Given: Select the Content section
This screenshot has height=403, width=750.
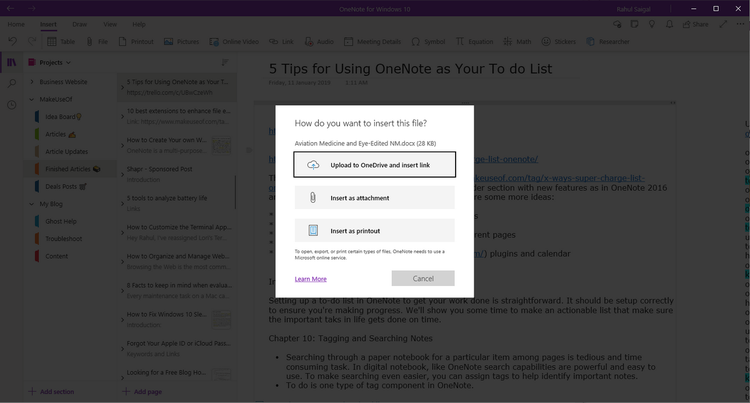Looking at the screenshot, I should tap(72, 256).
